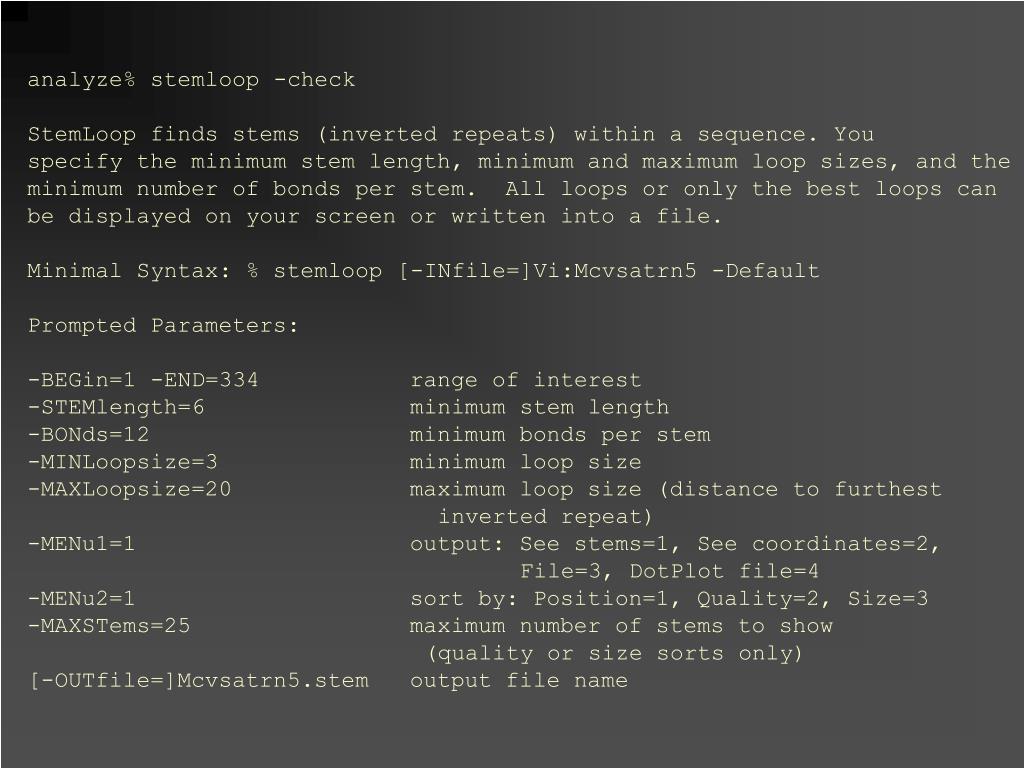Click the 'Prompted Parameters:' heading

[163, 325]
